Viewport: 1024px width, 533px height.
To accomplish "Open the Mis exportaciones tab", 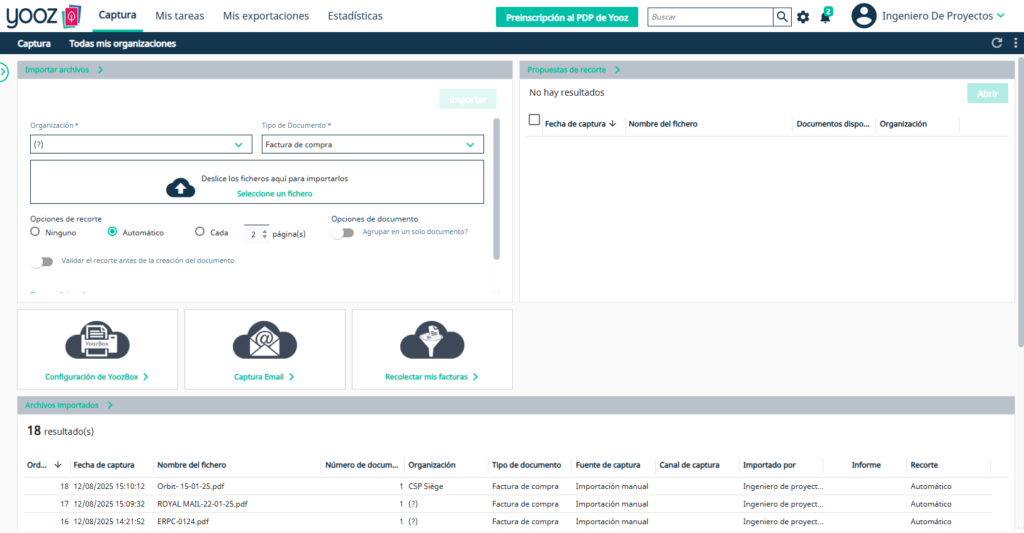I will [x=266, y=16].
